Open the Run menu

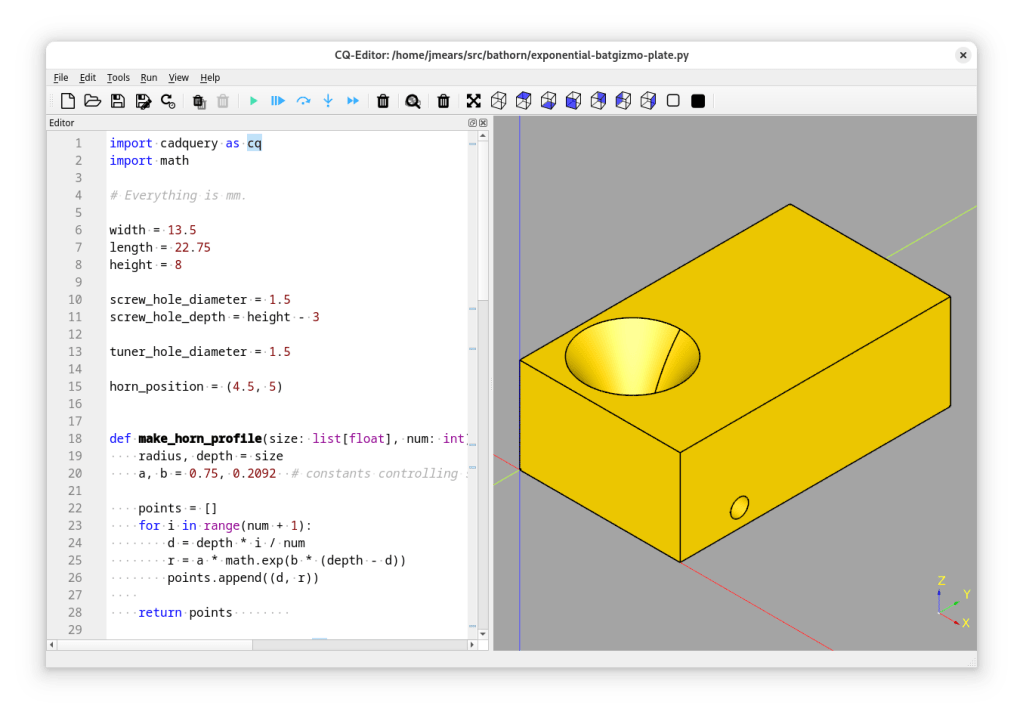click(149, 77)
